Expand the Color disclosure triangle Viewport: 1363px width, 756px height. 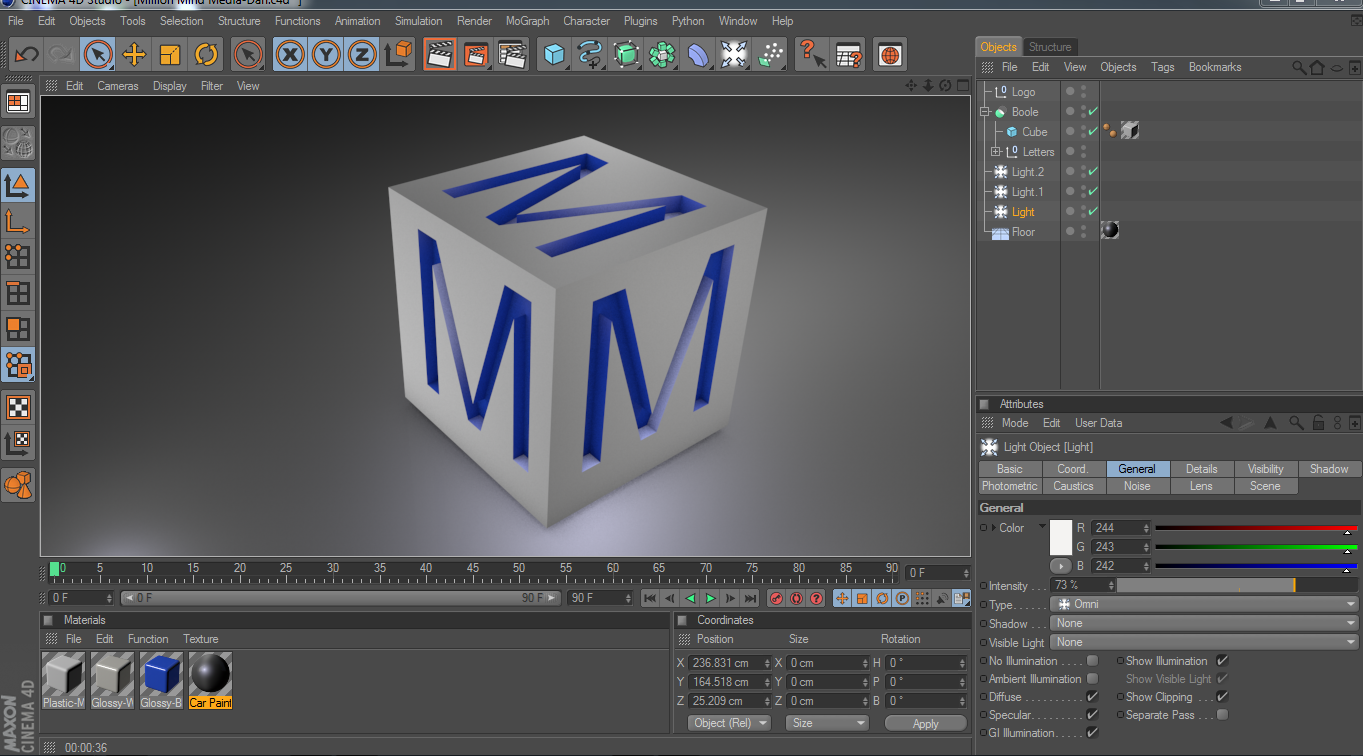(993, 528)
